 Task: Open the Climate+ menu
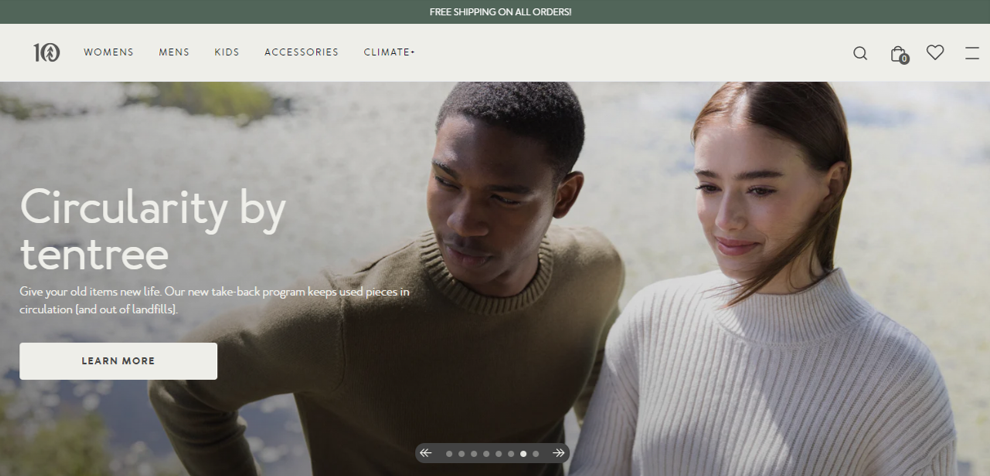(389, 52)
